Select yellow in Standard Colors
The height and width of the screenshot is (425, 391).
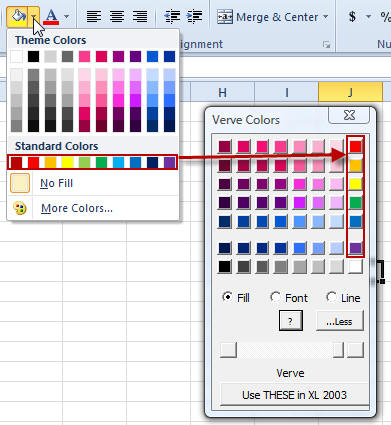tap(67, 162)
